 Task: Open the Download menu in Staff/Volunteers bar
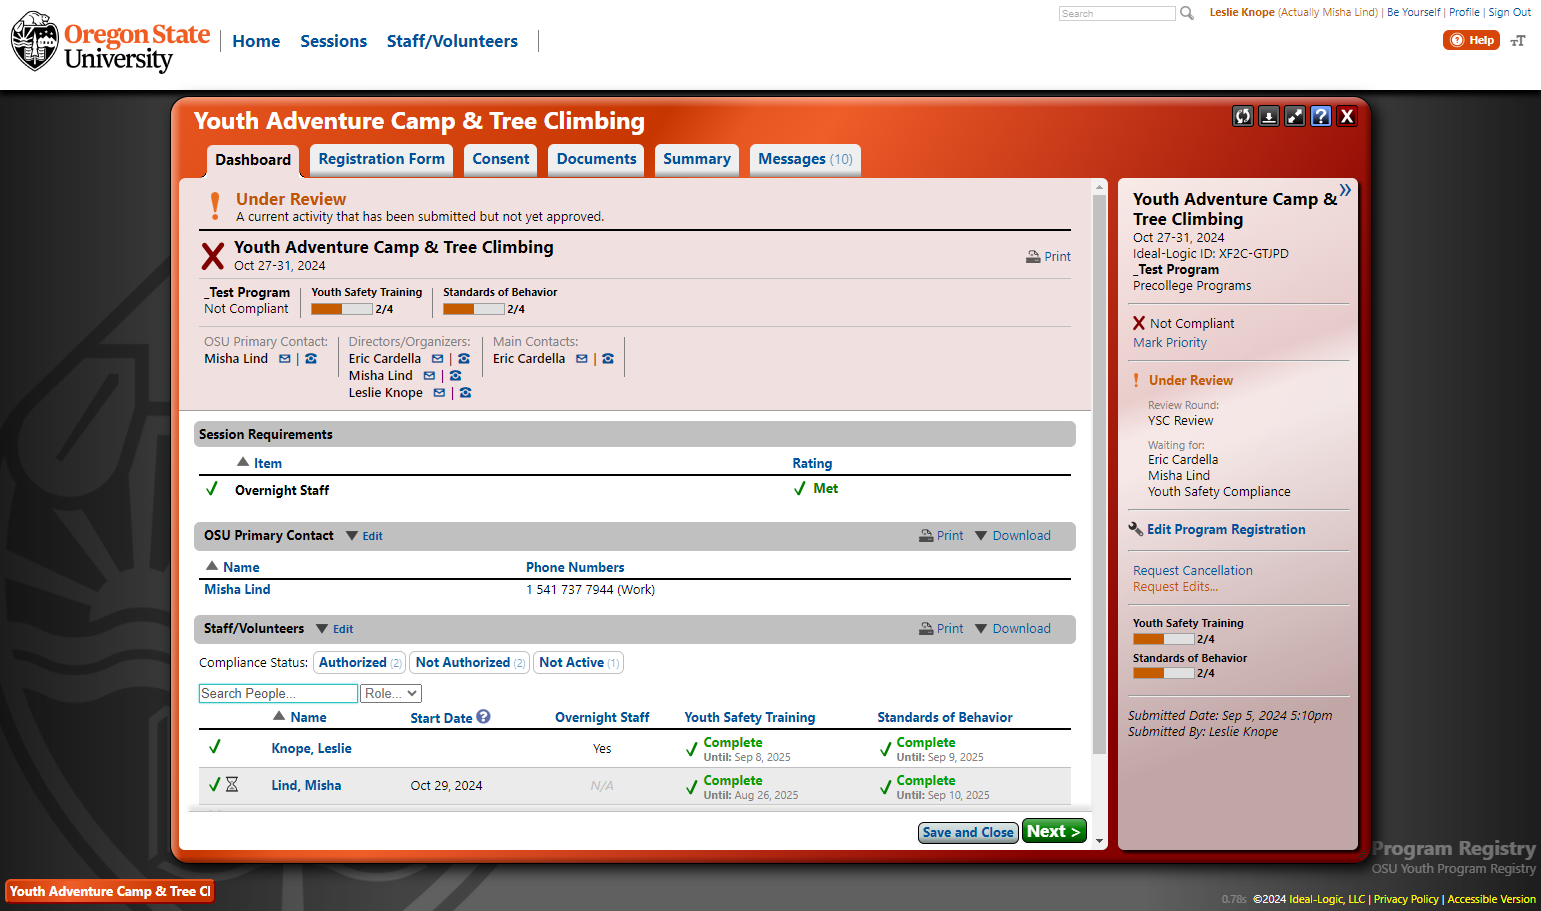coord(1013,629)
